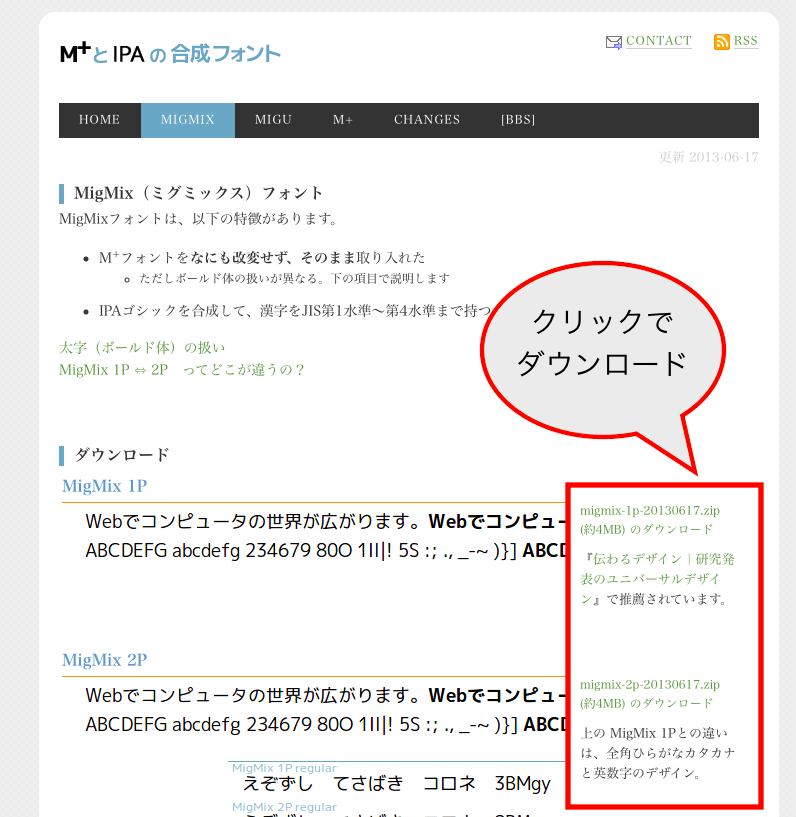Click the M+ と IPA site logo
This screenshot has height=817, width=796.
[x=170, y=54]
